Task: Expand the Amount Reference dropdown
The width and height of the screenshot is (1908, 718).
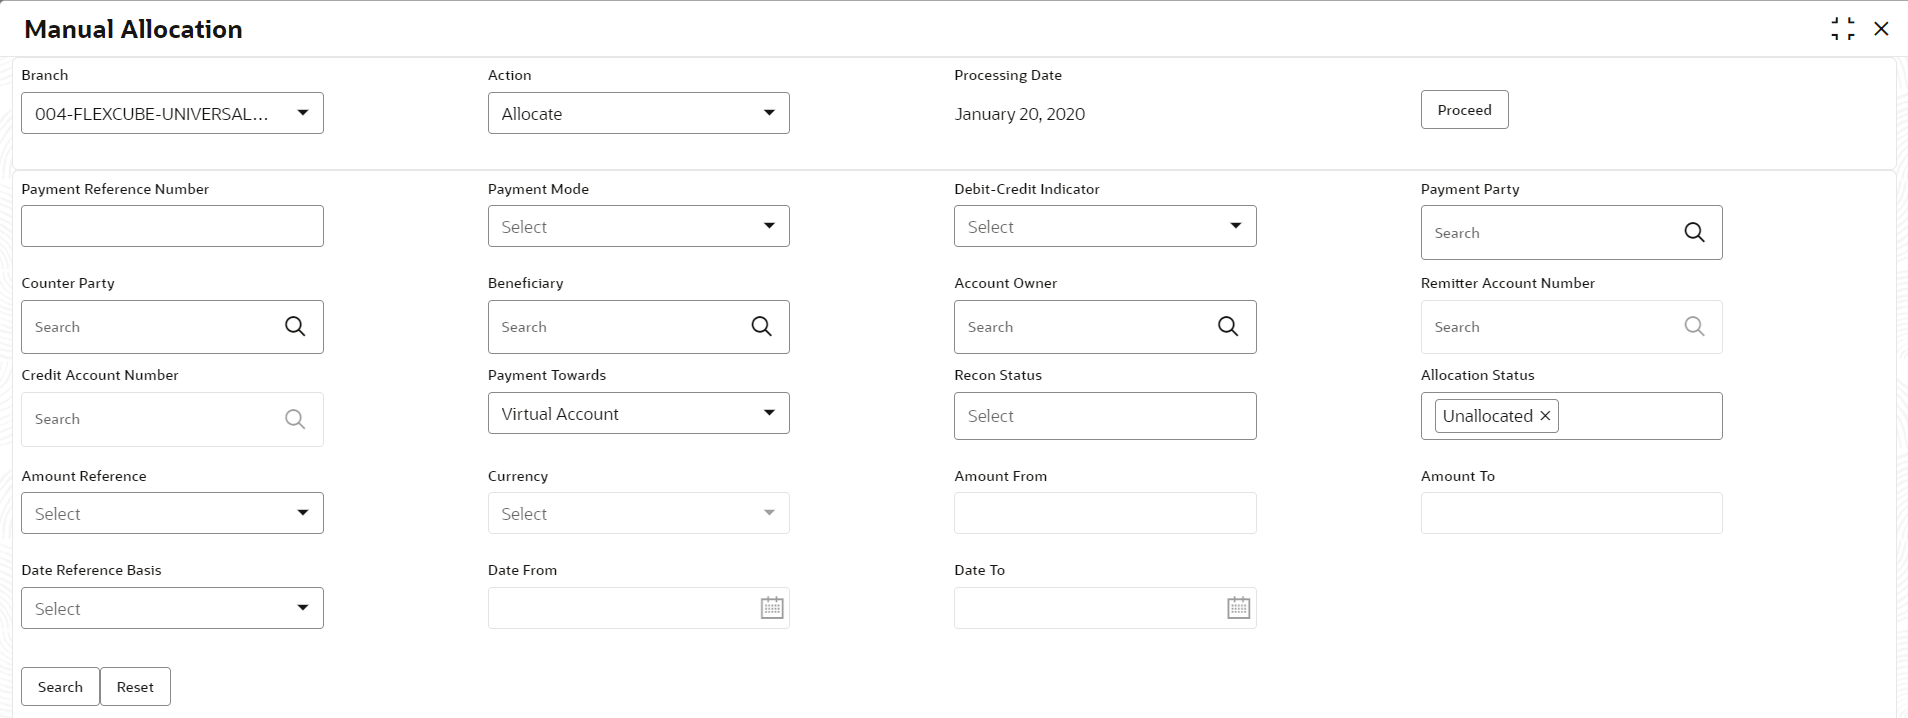Action: pyautogui.click(x=302, y=513)
